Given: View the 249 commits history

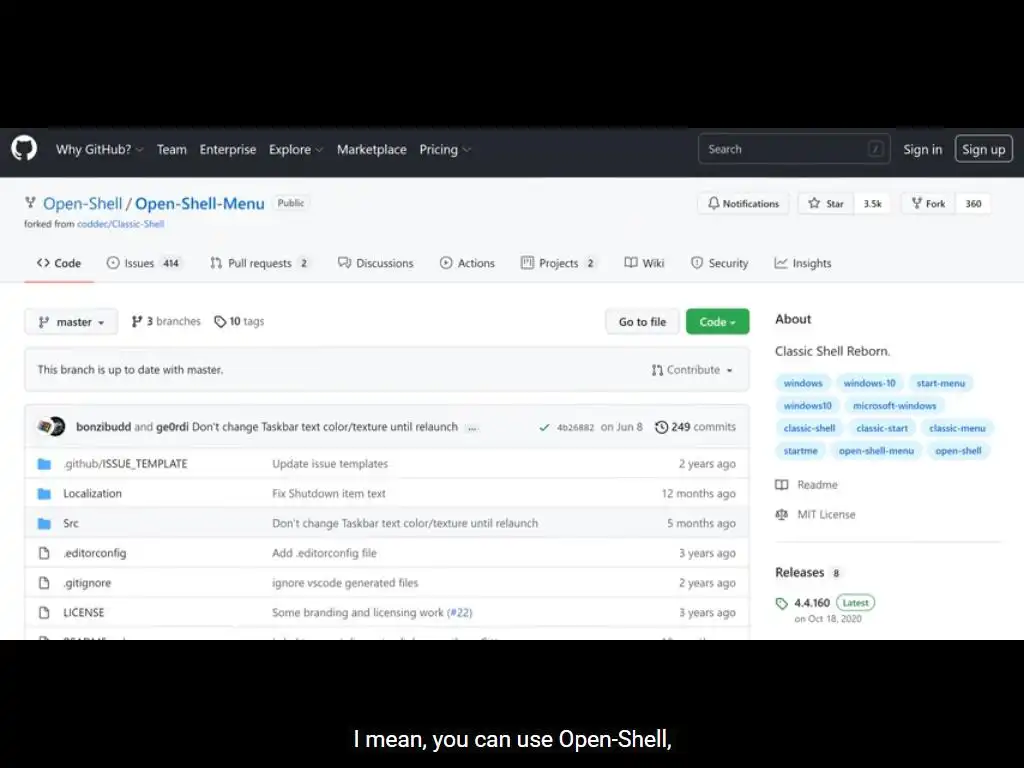Looking at the screenshot, I should tap(696, 427).
